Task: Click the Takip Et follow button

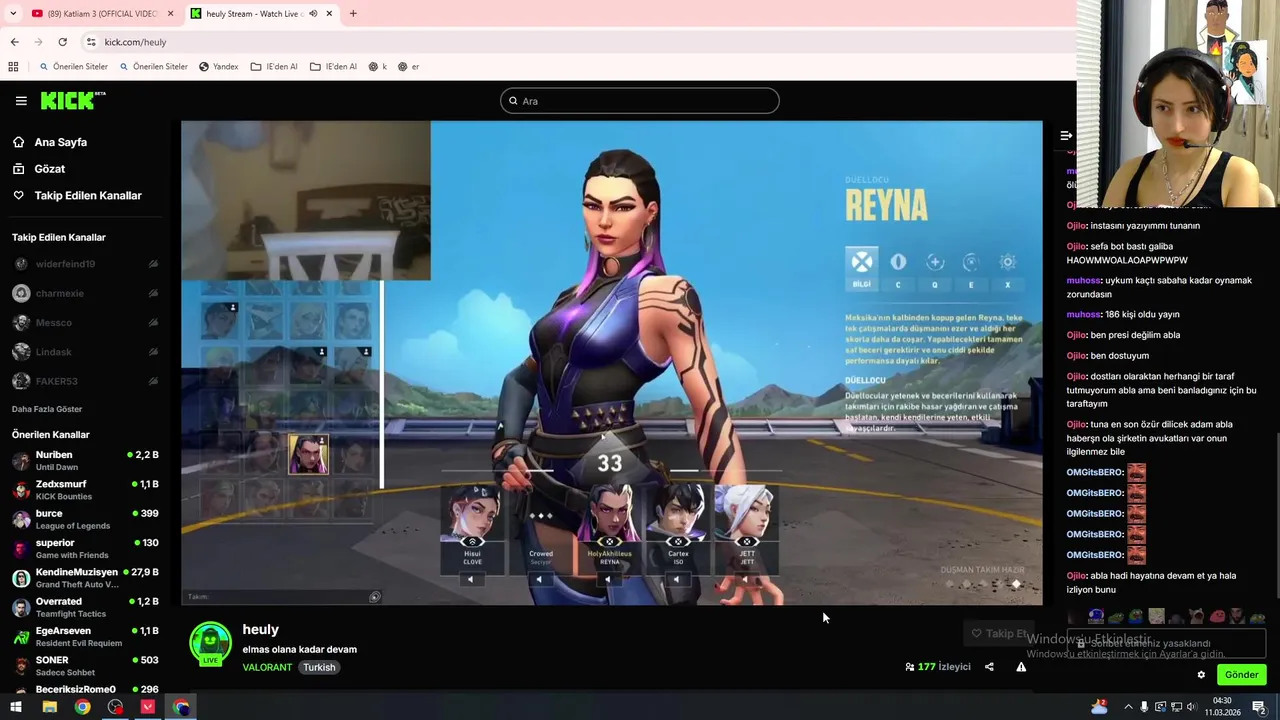Action: [x=999, y=633]
